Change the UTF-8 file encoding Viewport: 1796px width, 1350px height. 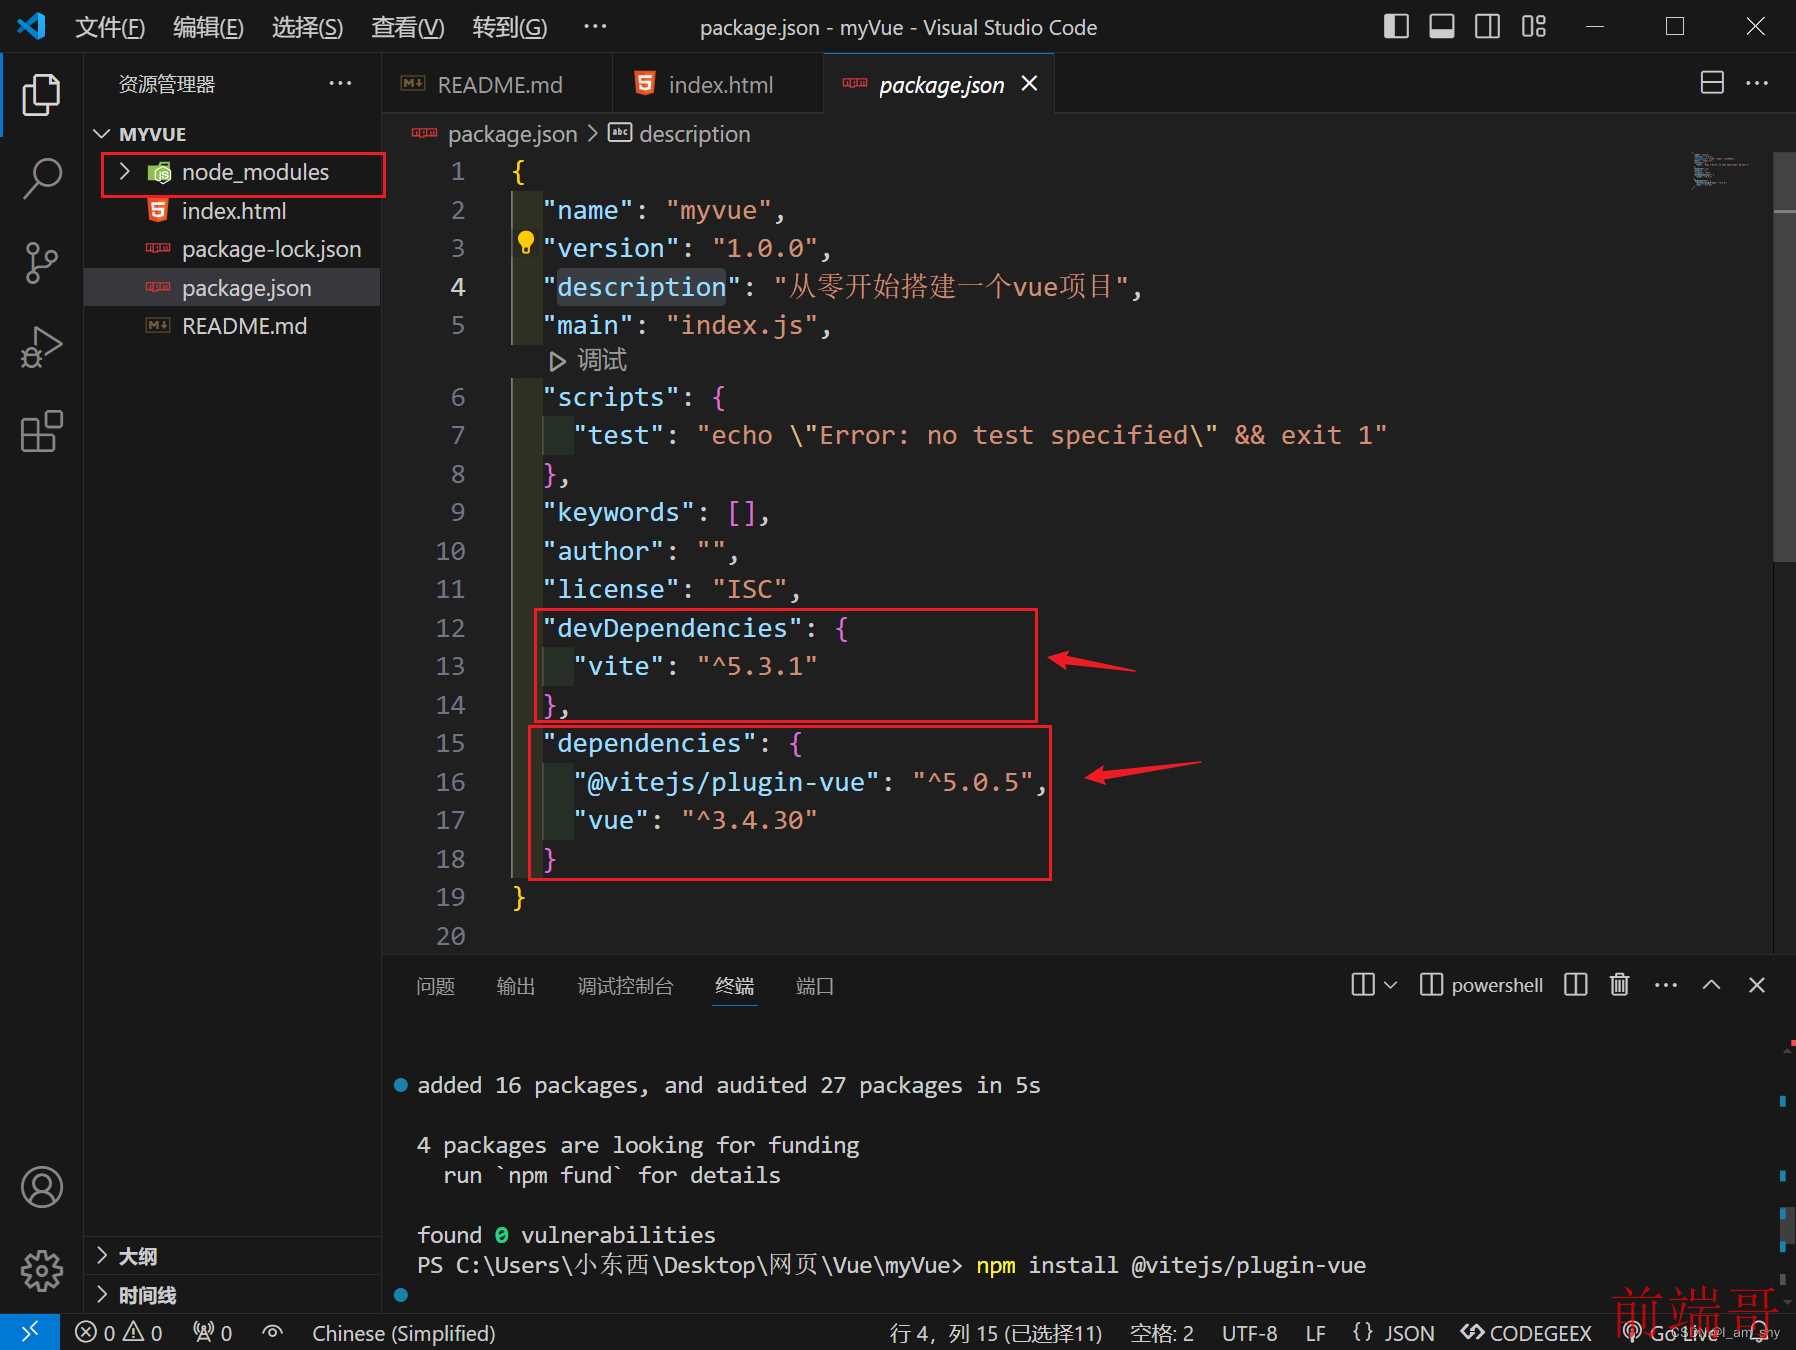click(1249, 1333)
